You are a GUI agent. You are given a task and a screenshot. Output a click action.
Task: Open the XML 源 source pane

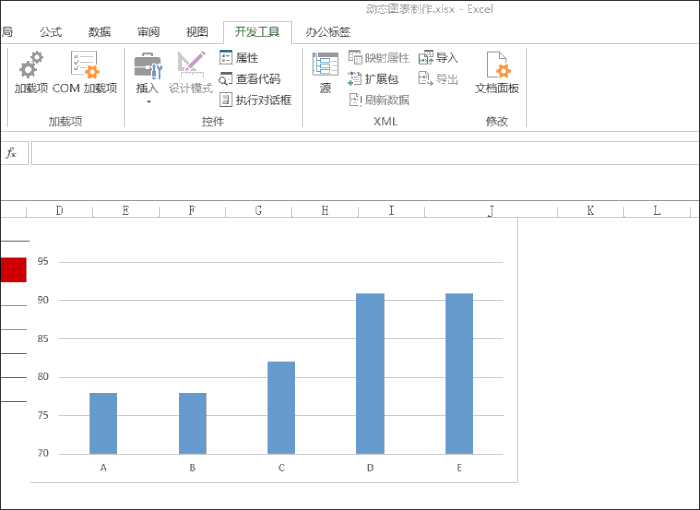[x=325, y=72]
